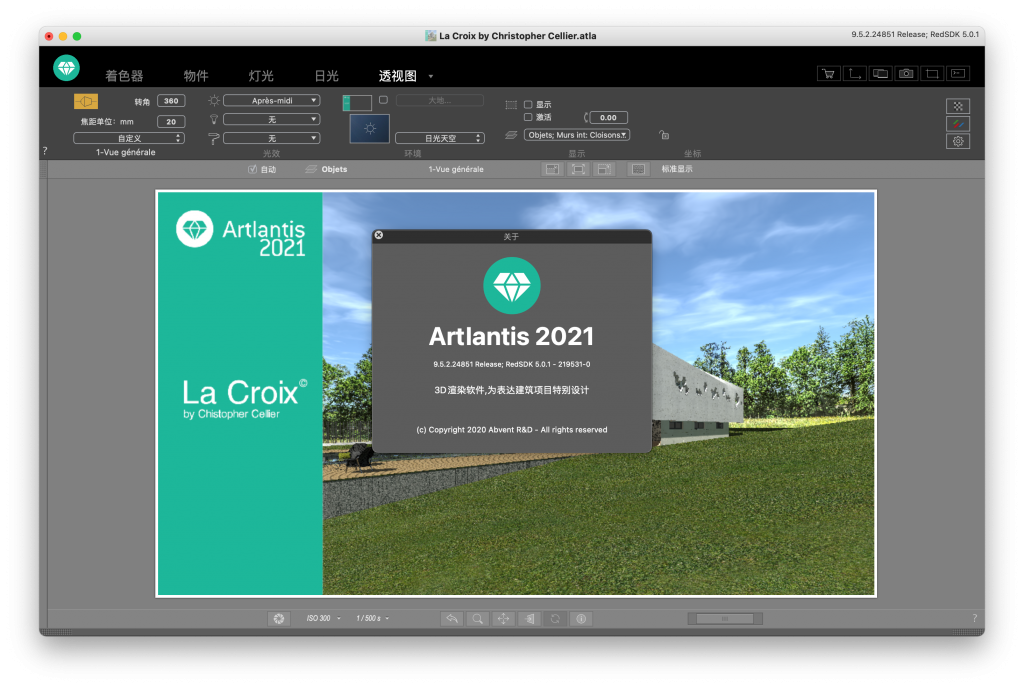Click the overlapping windows icon in the toolbar

coord(880,73)
